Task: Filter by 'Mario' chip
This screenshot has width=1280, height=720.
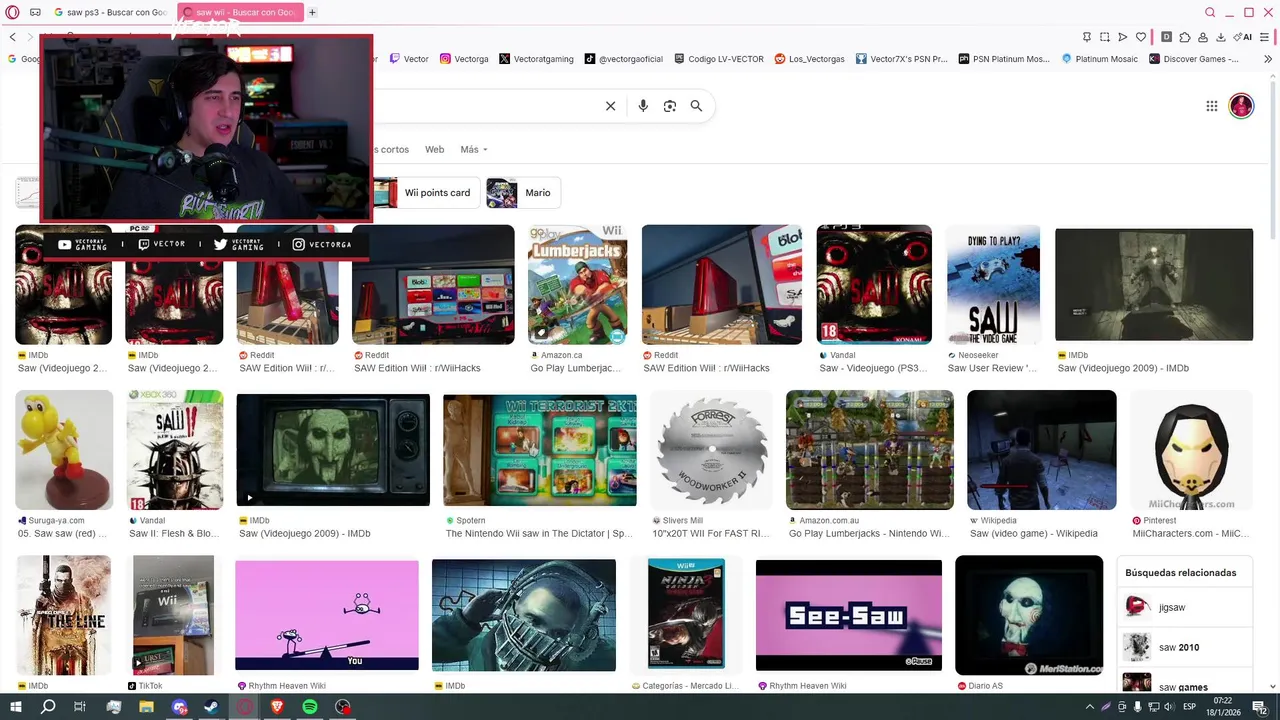Action: pyautogui.click(x=523, y=193)
